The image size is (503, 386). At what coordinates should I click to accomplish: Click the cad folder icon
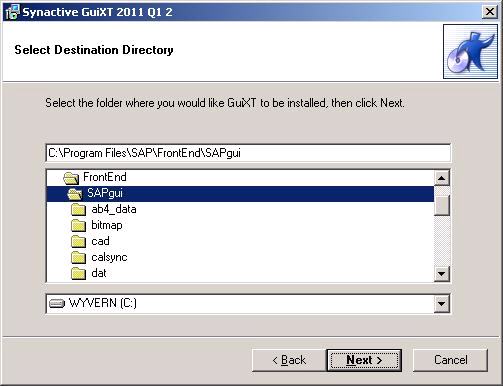tap(79, 242)
